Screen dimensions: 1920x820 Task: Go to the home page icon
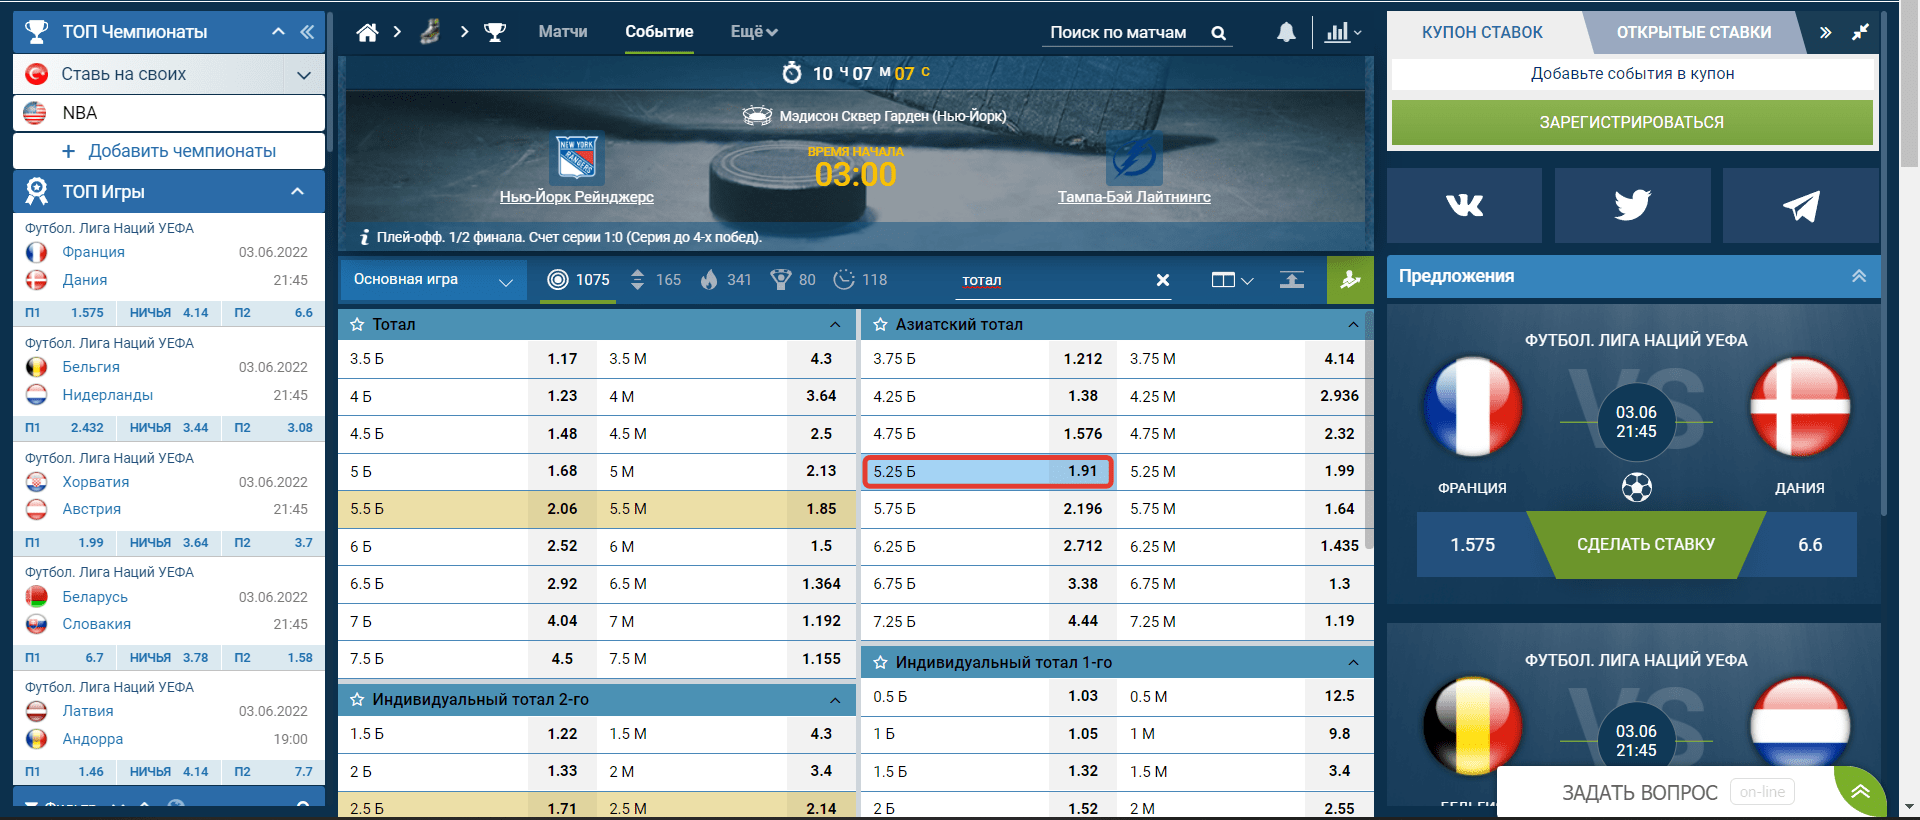[367, 32]
